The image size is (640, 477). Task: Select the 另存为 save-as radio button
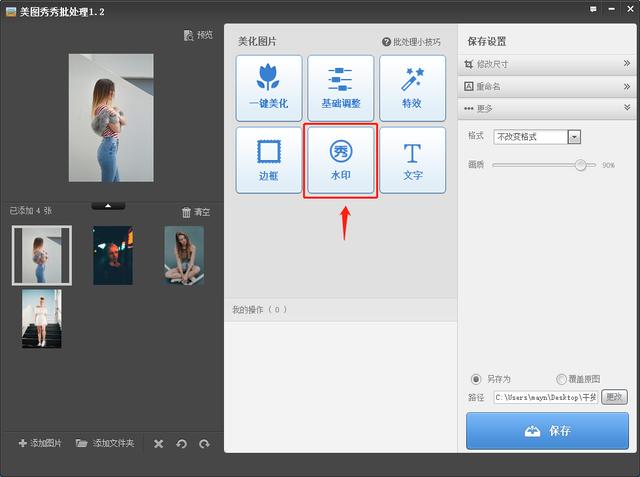tap(476, 379)
